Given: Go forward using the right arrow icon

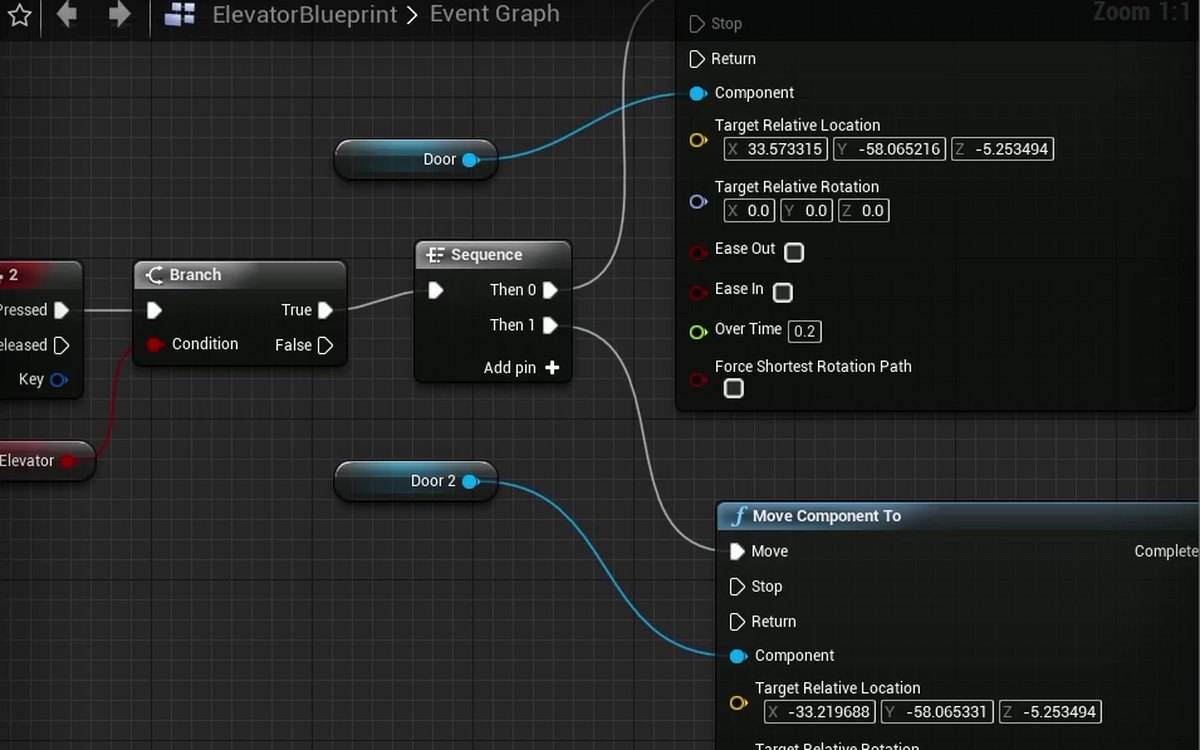Looking at the screenshot, I should point(119,15).
